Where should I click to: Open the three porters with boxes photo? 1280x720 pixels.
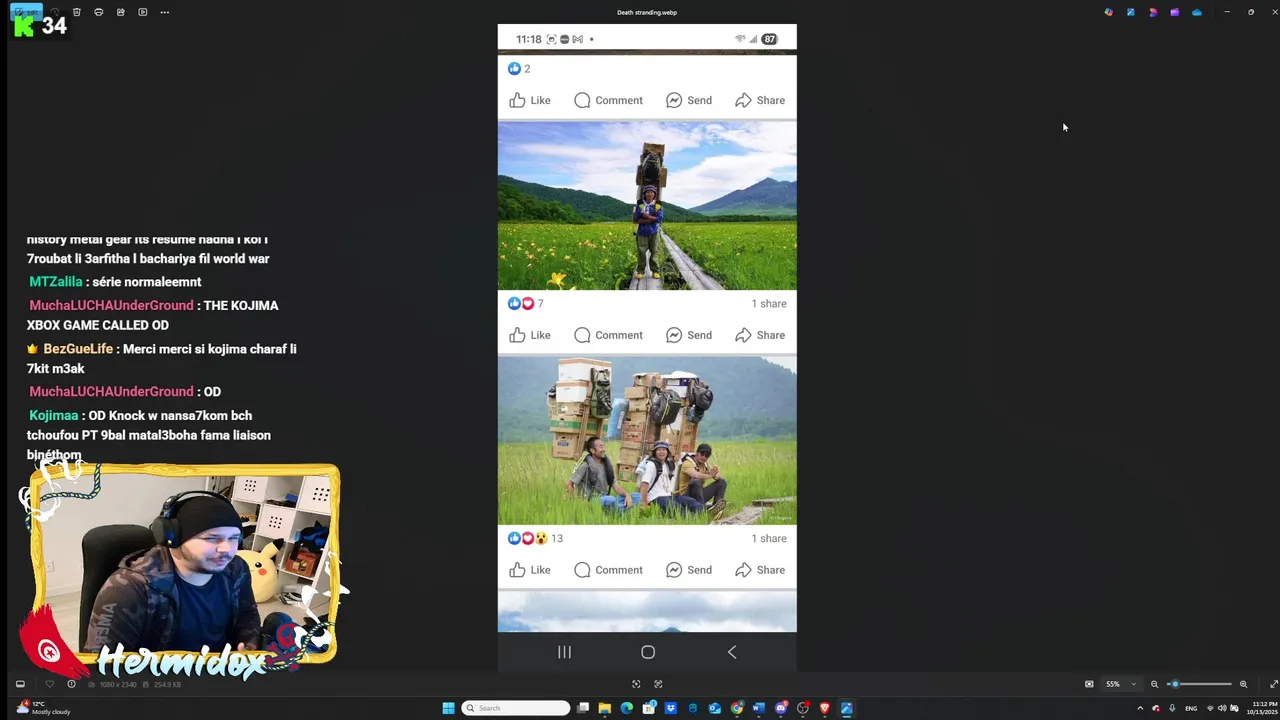pos(647,441)
